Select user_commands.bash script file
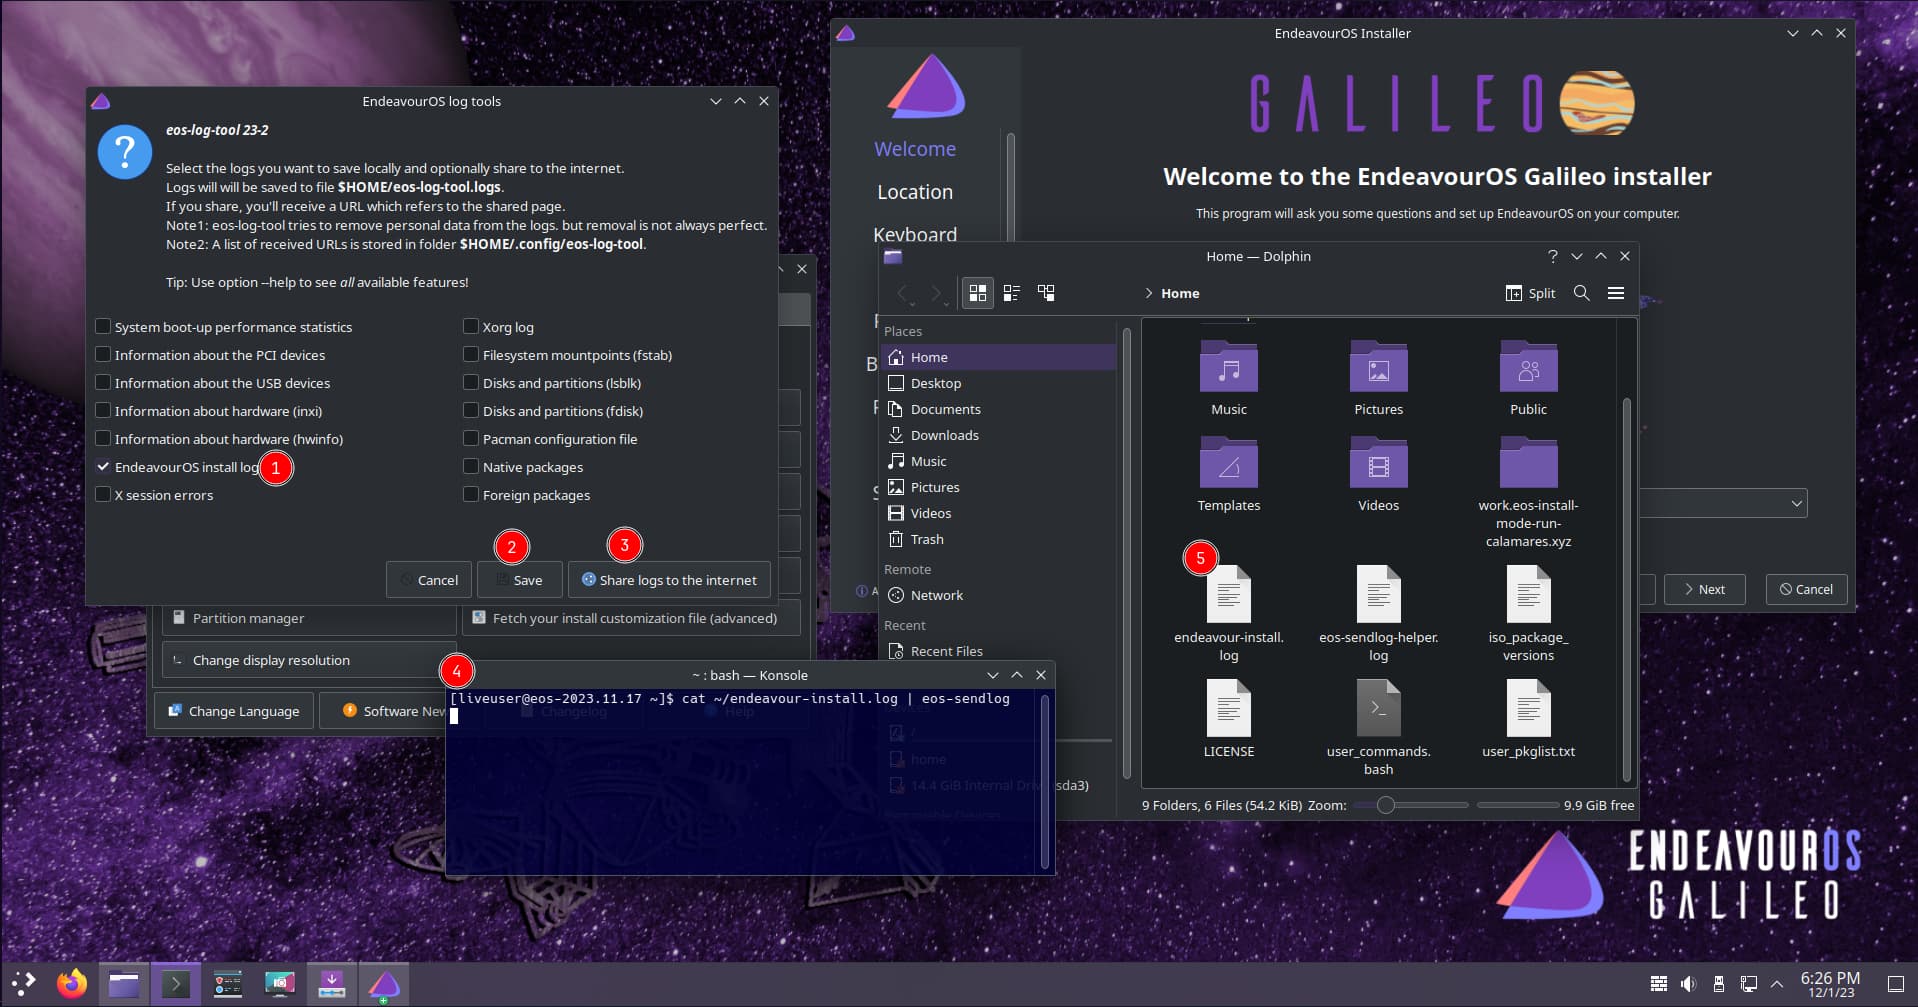 [x=1379, y=727]
